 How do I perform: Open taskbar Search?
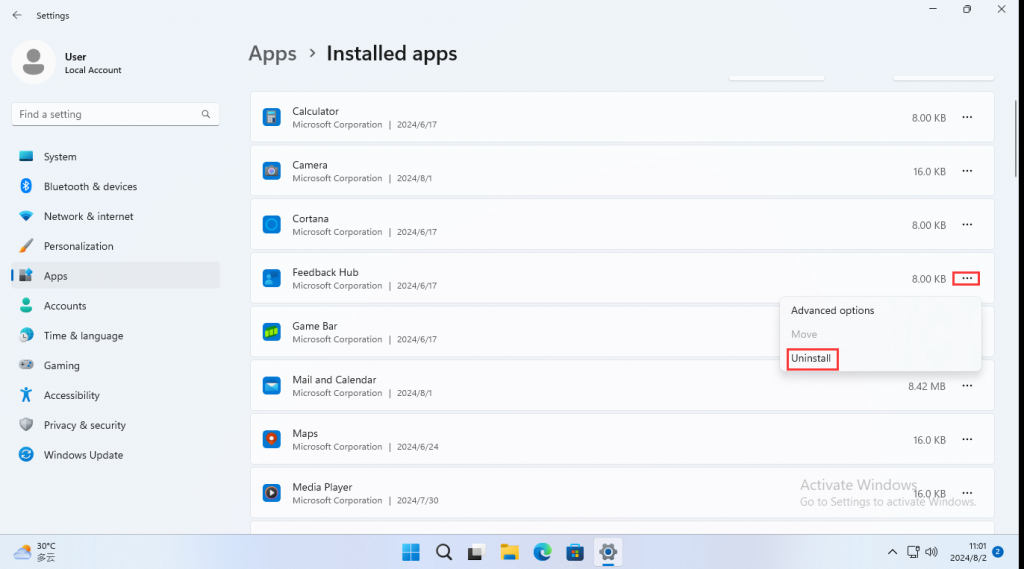click(x=444, y=553)
